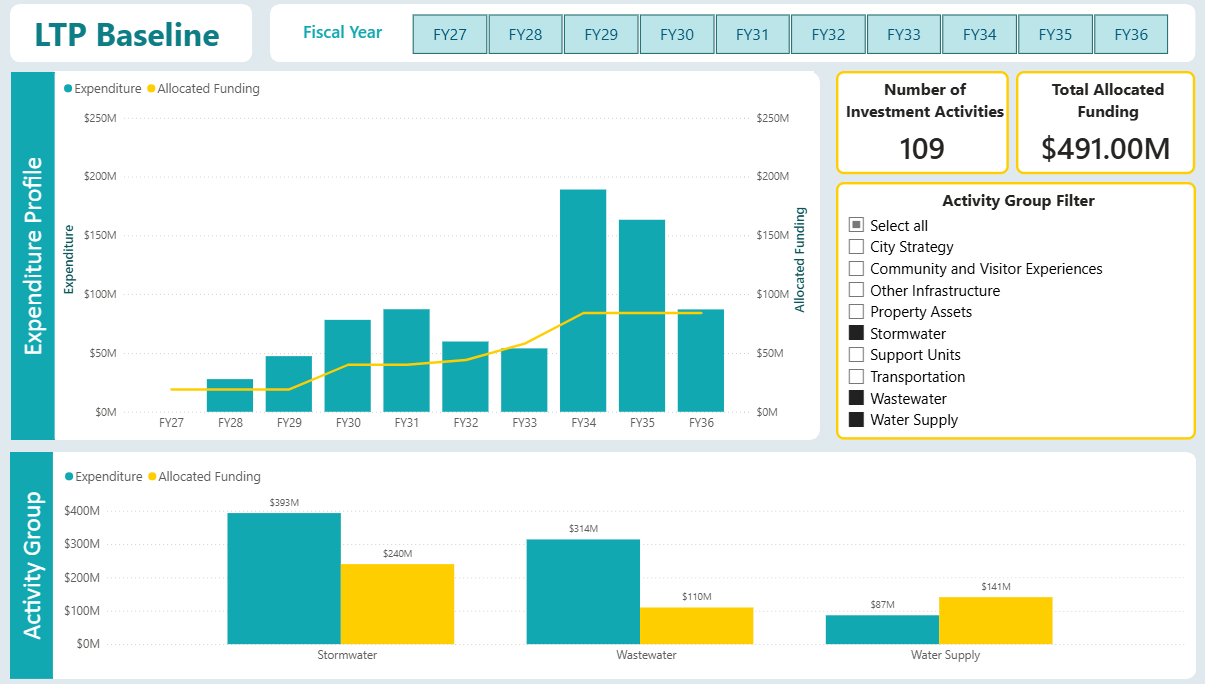Select FY36 fiscal year tile

coord(1130,35)
